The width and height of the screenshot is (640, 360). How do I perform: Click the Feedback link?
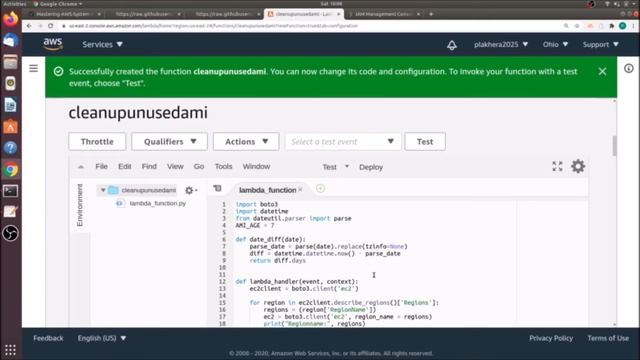48,338
